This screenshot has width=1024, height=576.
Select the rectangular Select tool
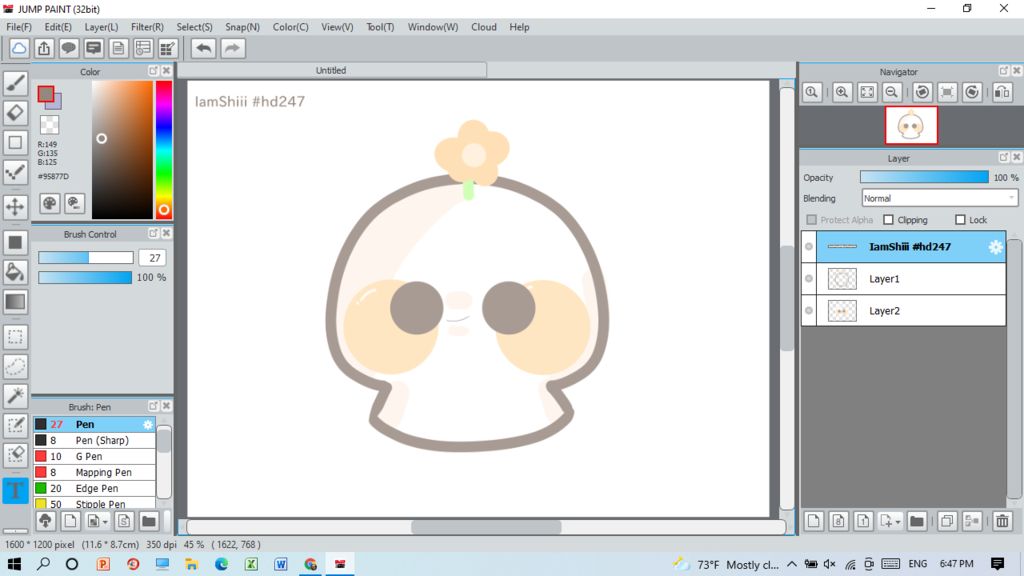tap(15, 337)
